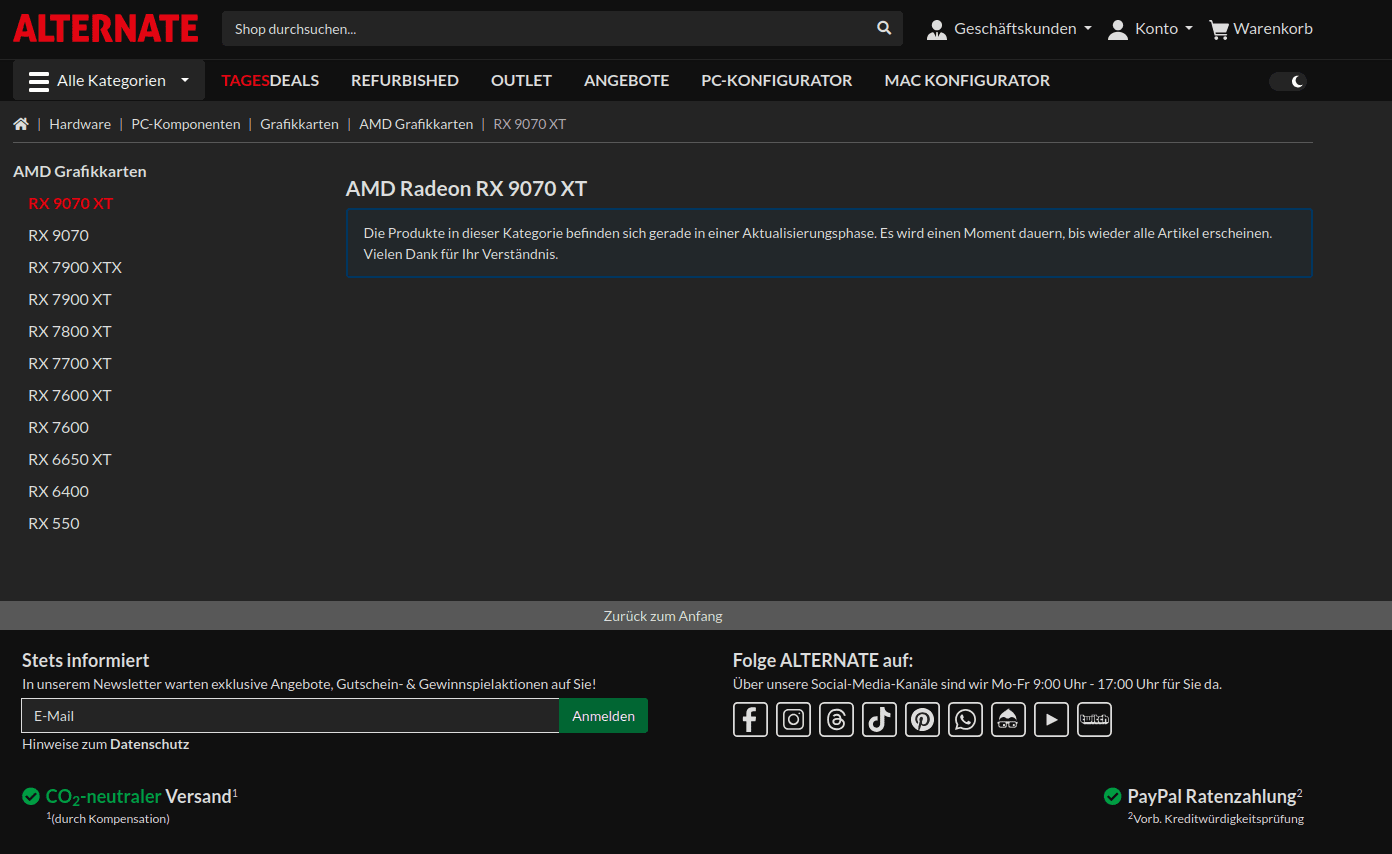Image resolution: width=1392 pixels, height=854 pixels.
Task: Open the Datenschutz link
Action: pyautogui.click(x=149, y=744)
